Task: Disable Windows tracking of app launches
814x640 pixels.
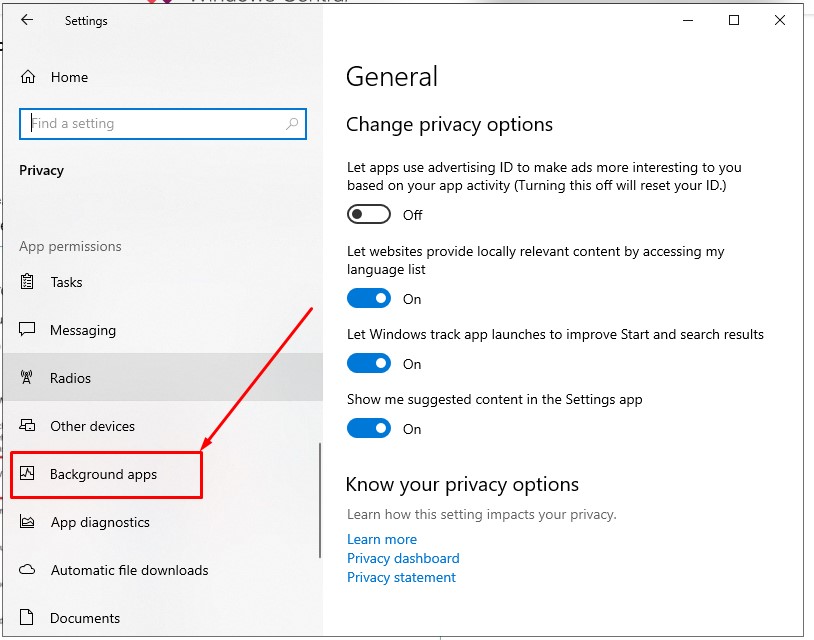Action: 368,363
